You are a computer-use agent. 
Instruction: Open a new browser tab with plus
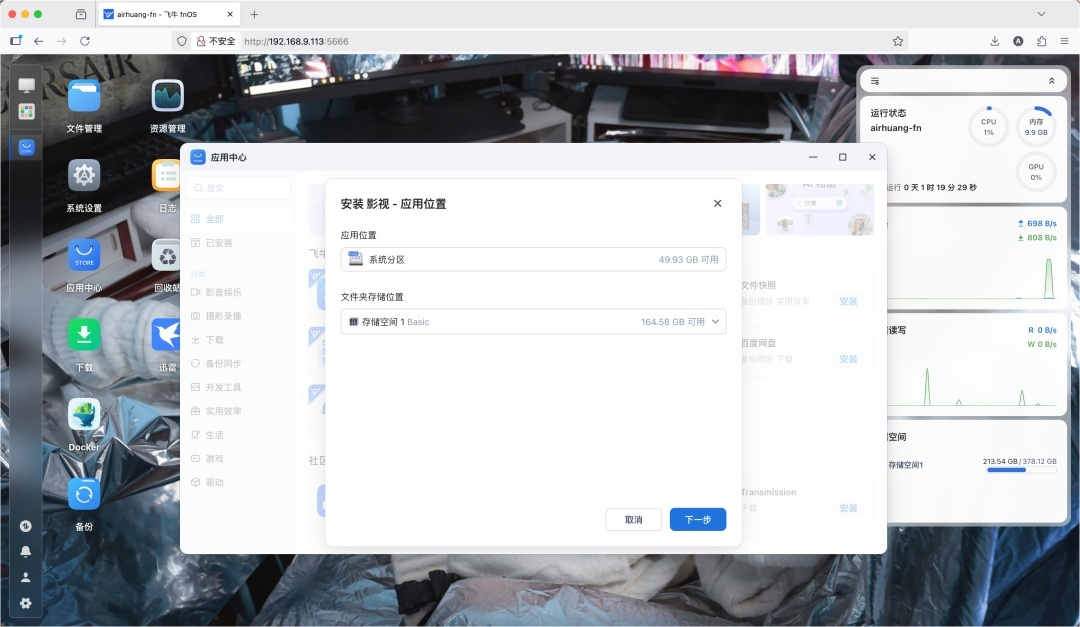[254, 14]
